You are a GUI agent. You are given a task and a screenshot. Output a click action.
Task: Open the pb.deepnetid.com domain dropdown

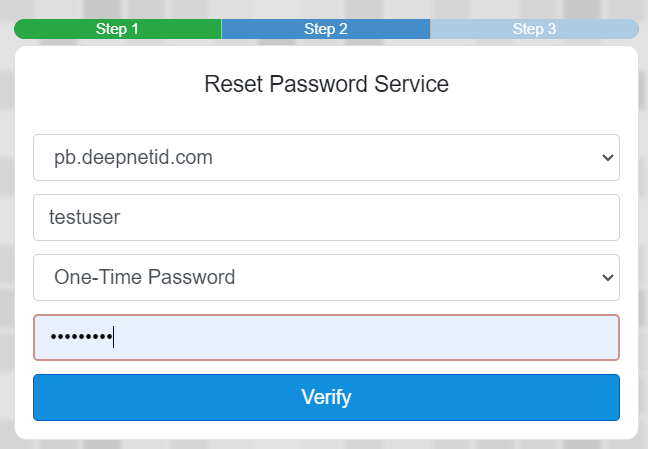click(326, 157)
